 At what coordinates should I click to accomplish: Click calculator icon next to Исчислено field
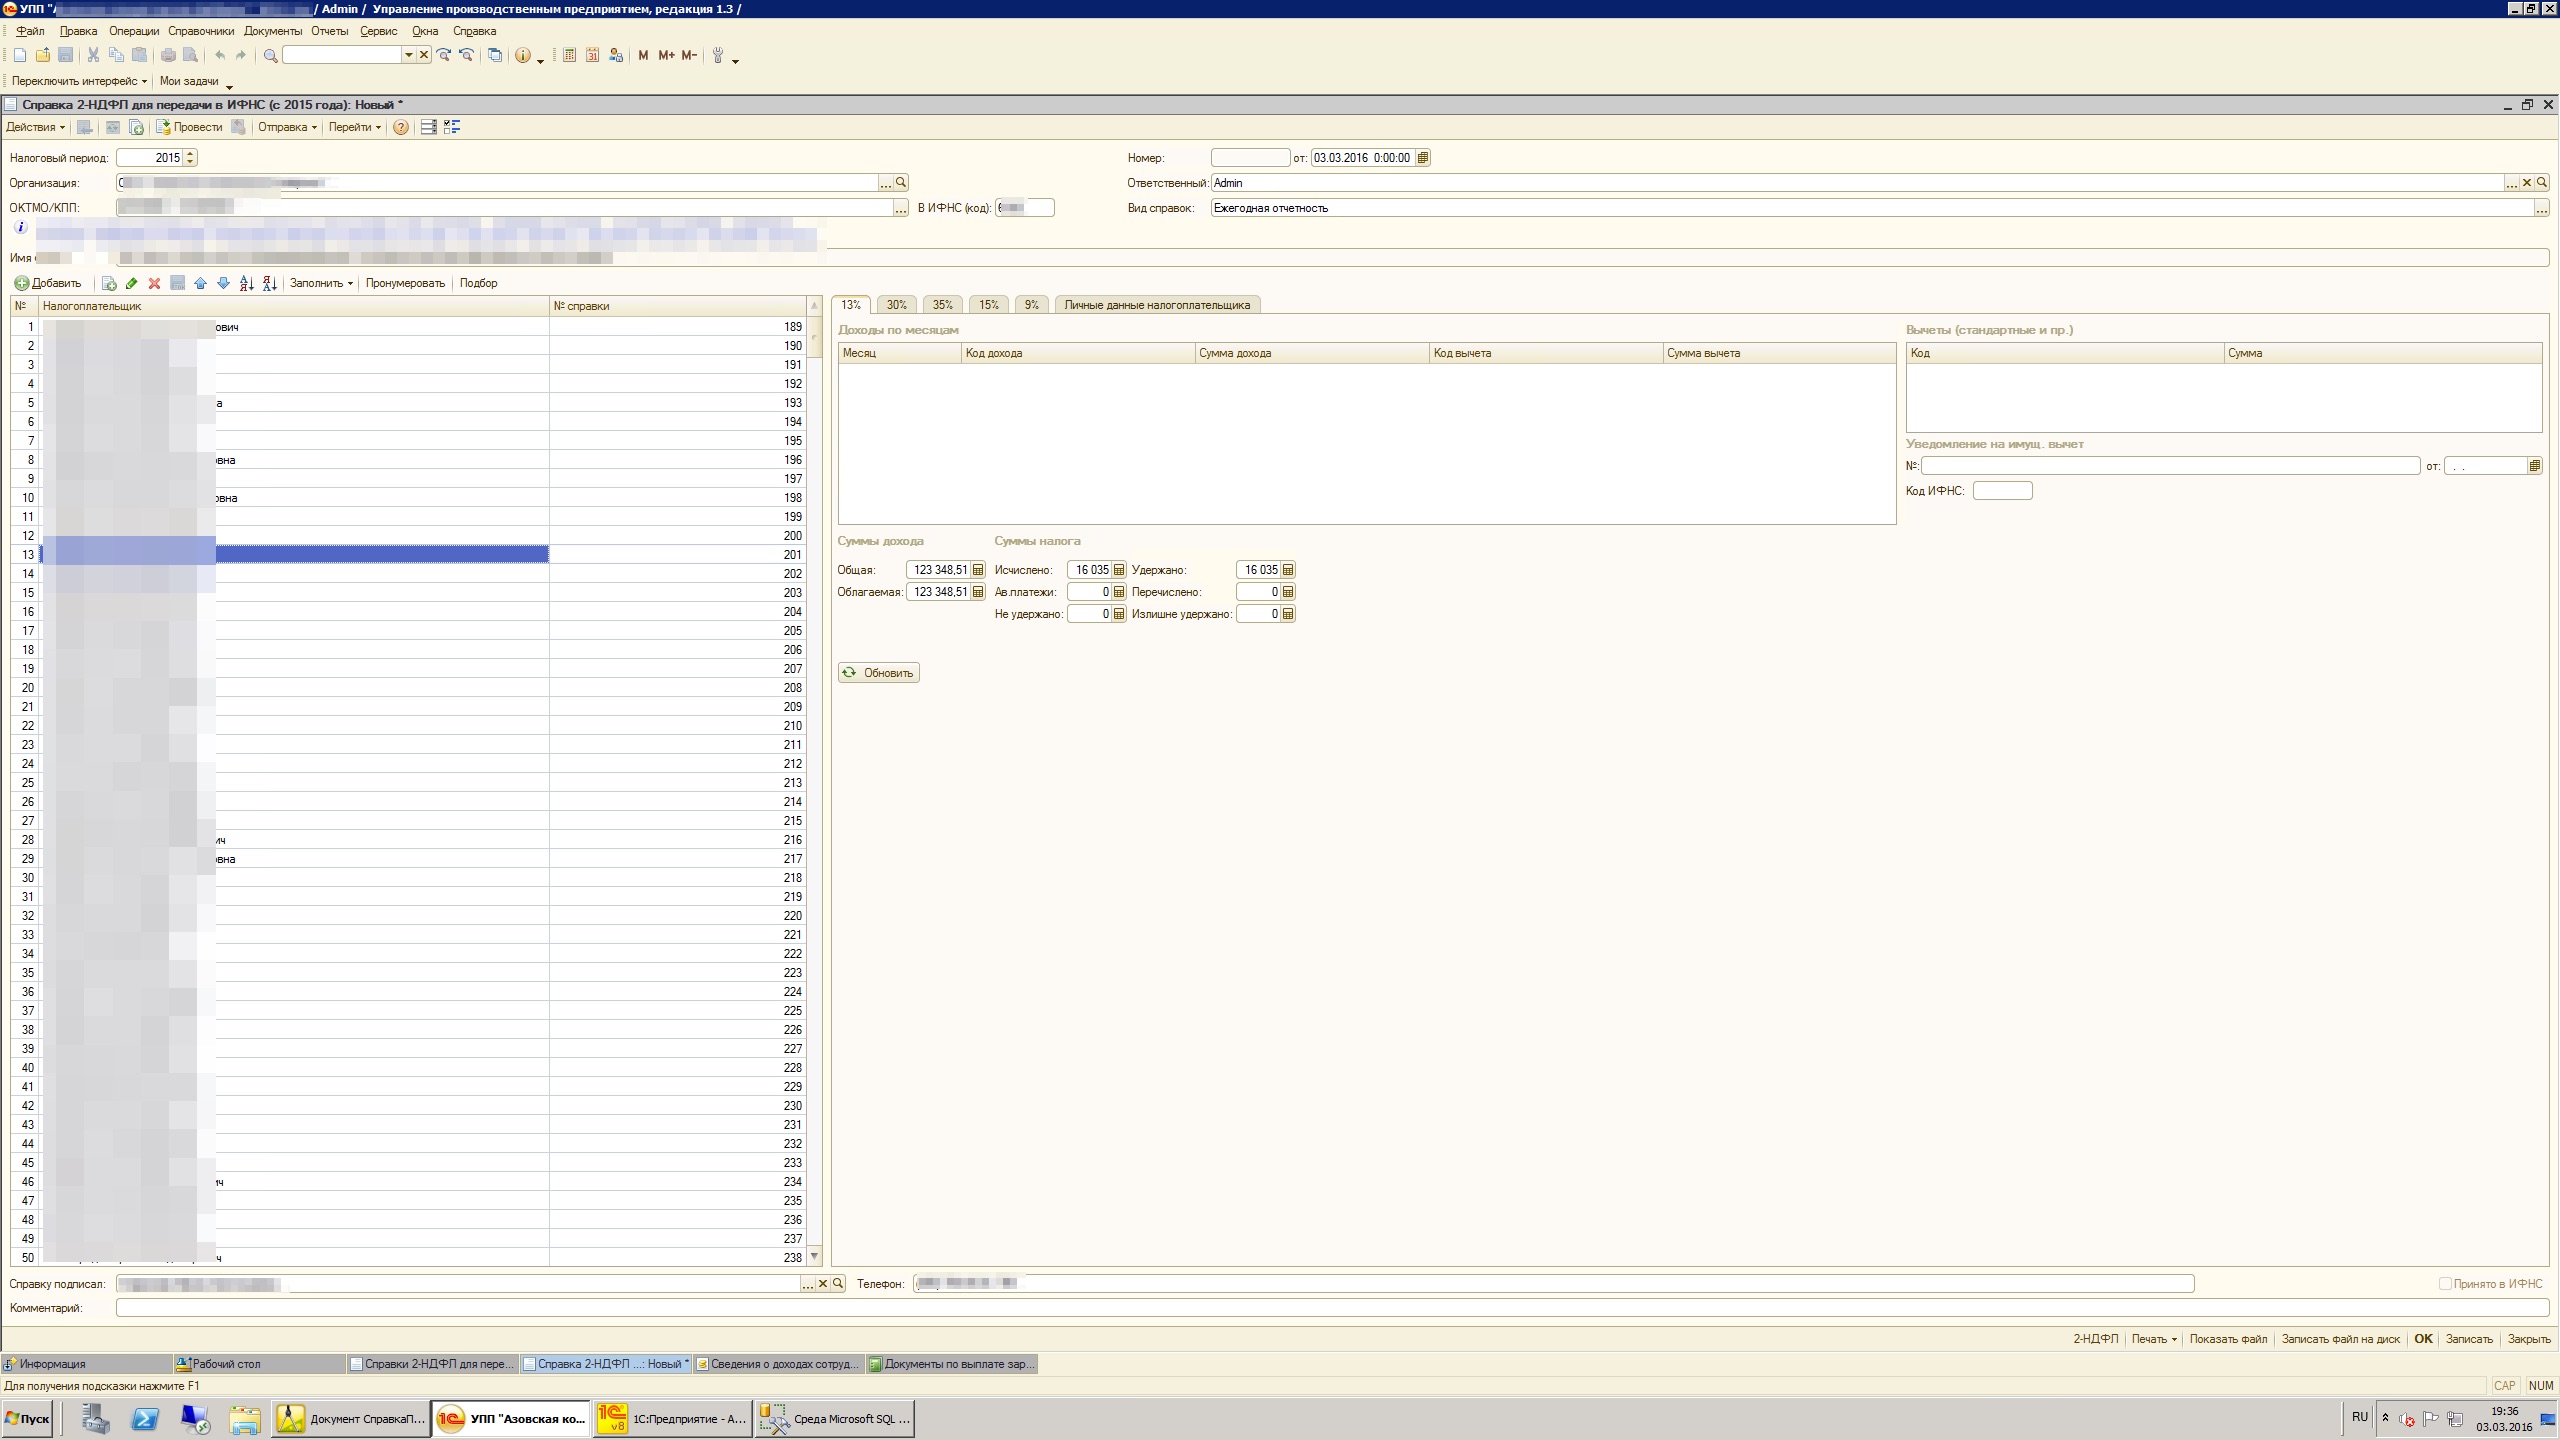click(x=1119, y=570)
